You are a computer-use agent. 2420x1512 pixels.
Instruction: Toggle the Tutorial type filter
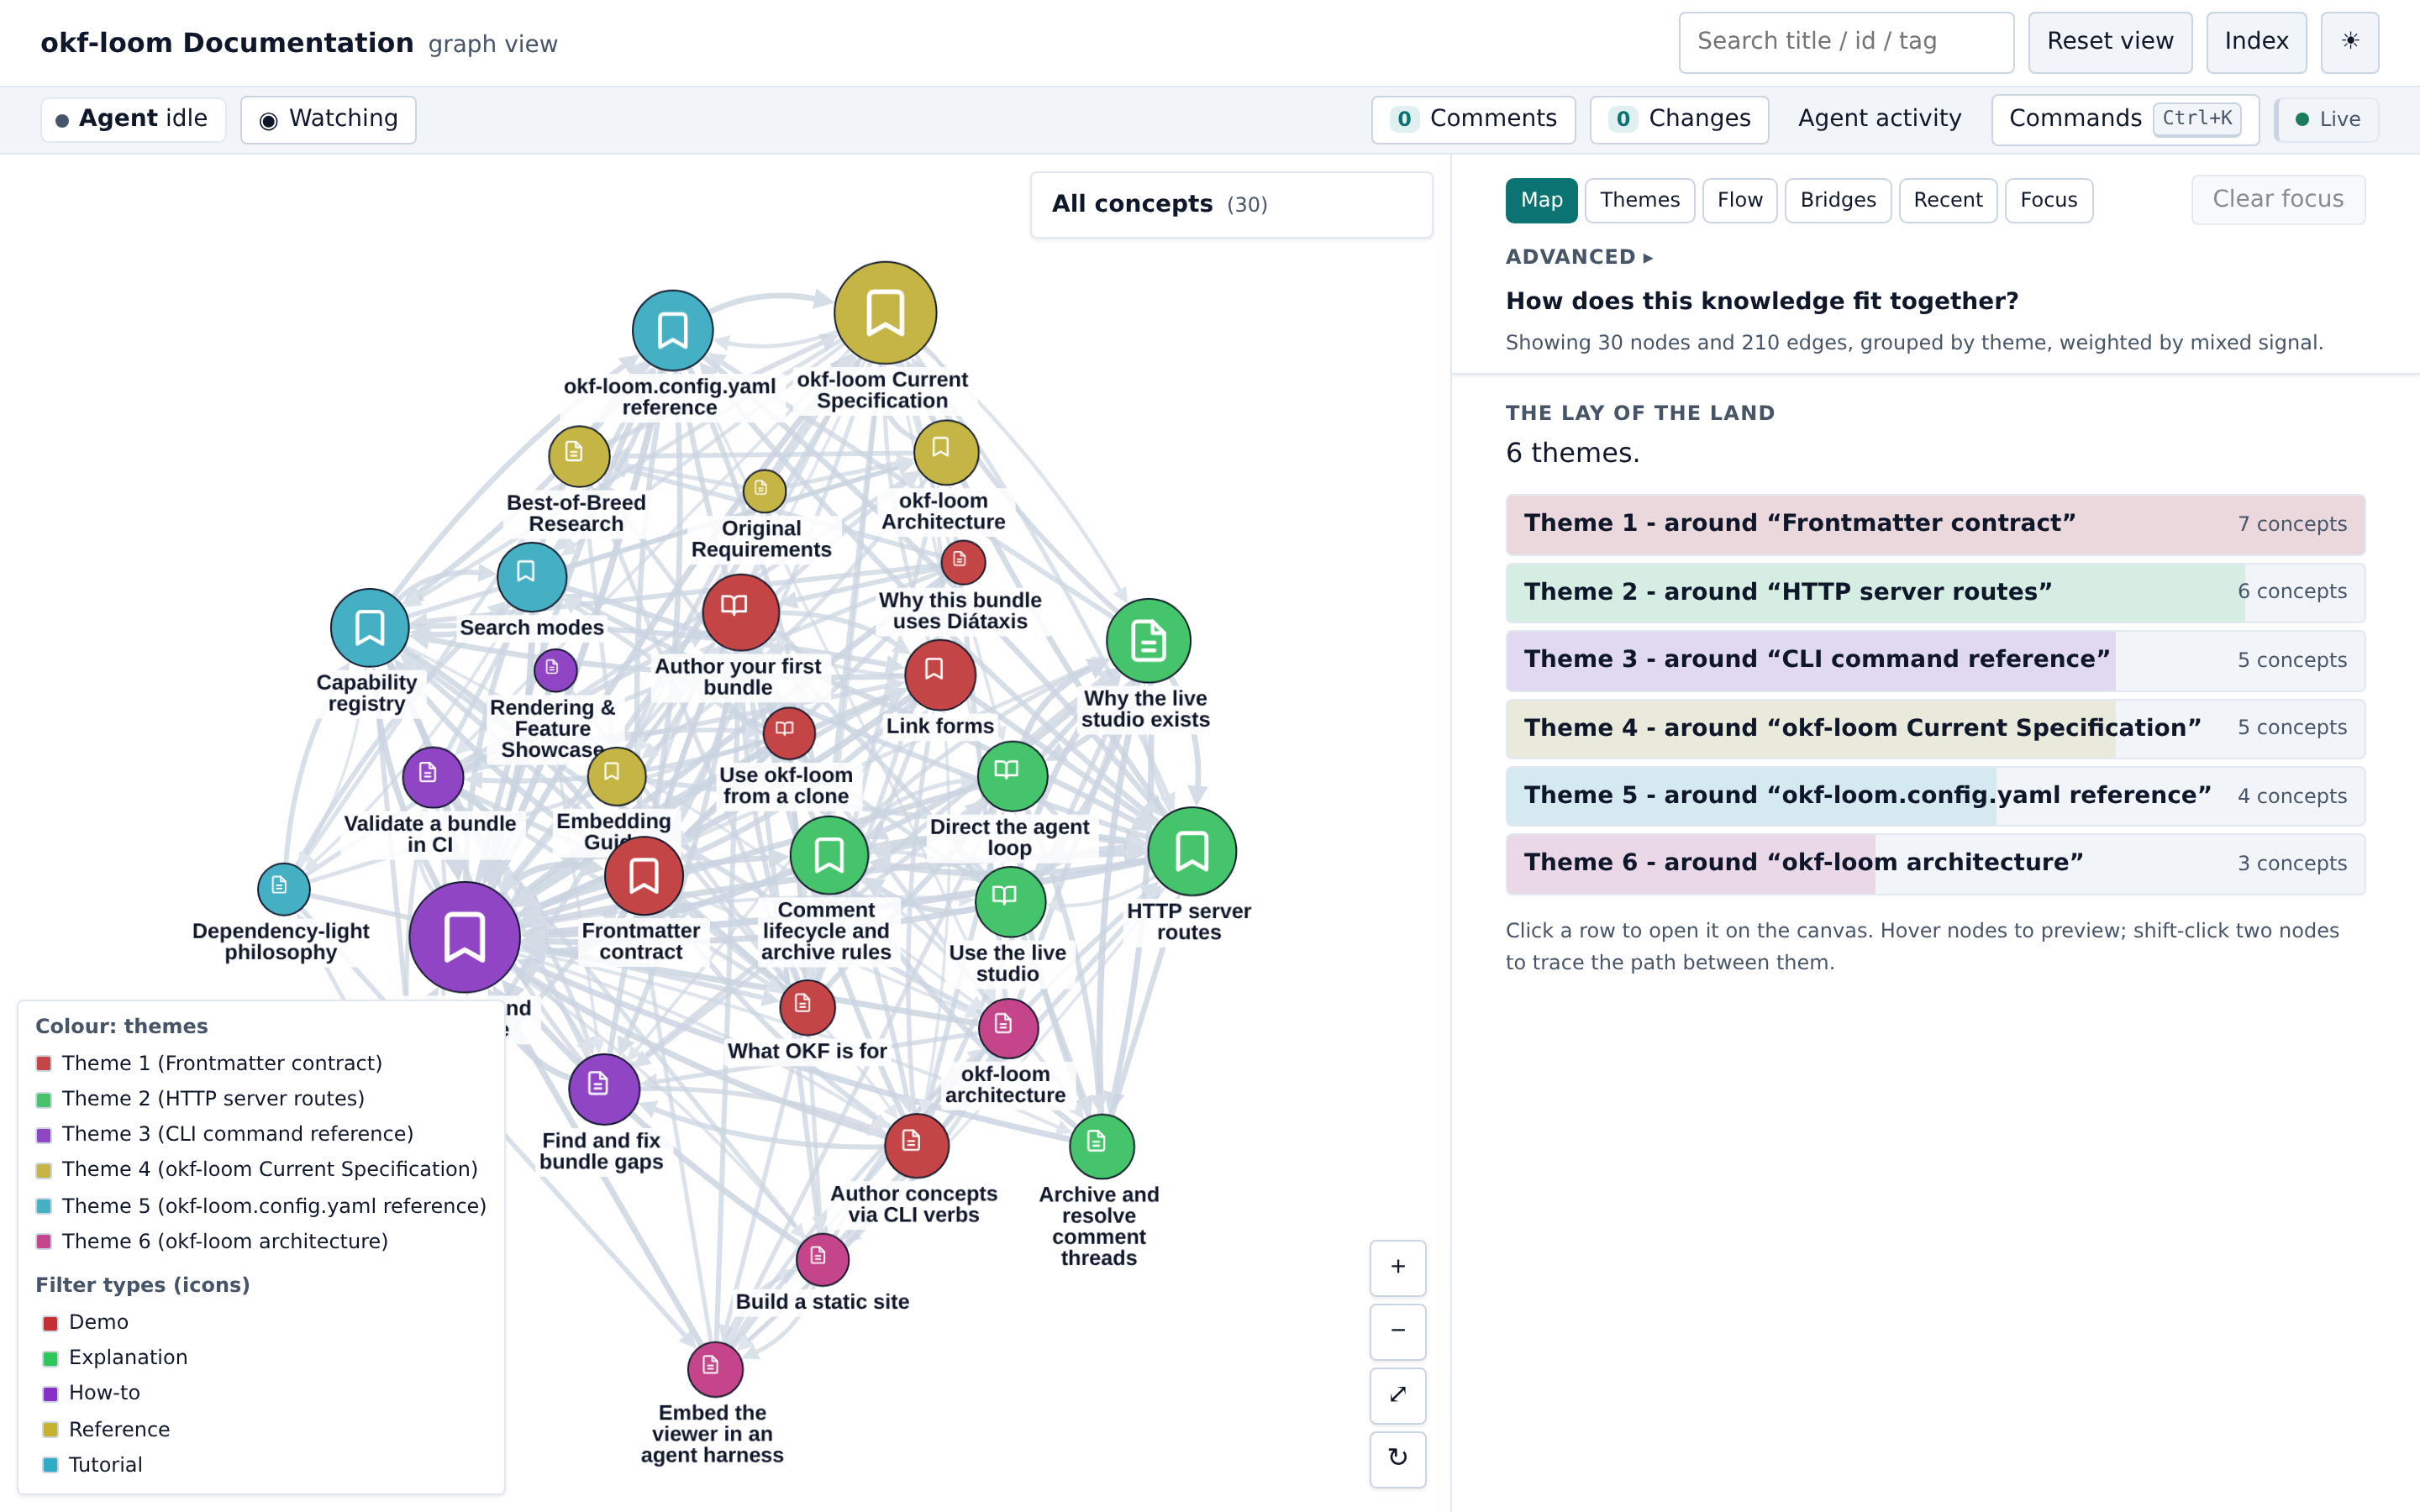point(92,1464)
